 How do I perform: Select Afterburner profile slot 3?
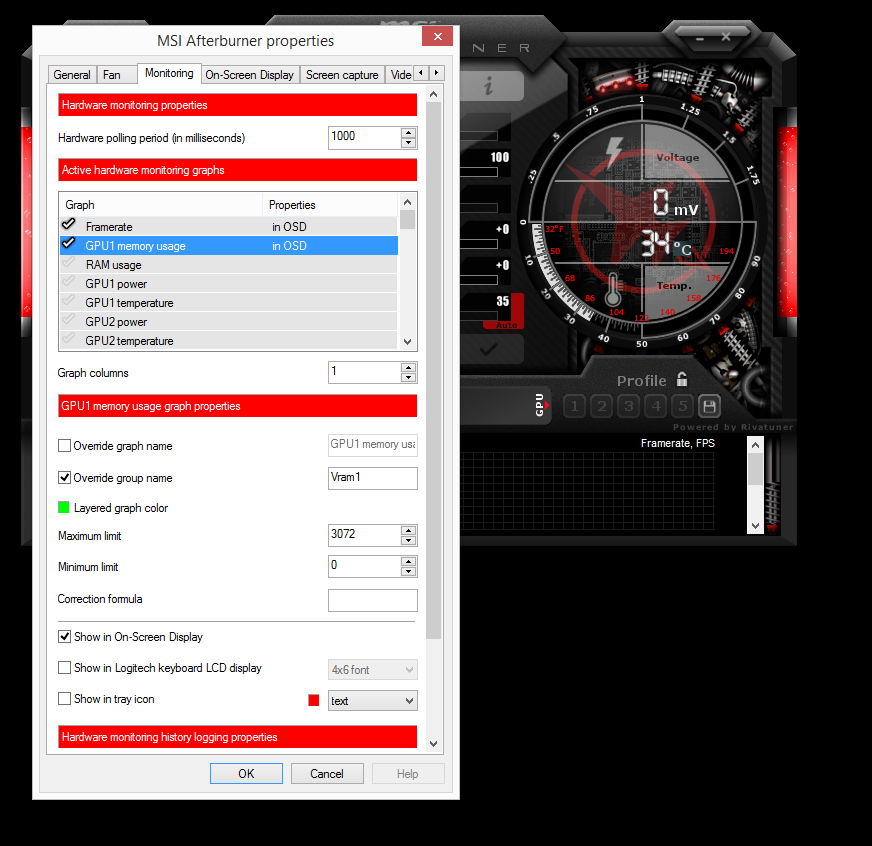coord(629,407)
